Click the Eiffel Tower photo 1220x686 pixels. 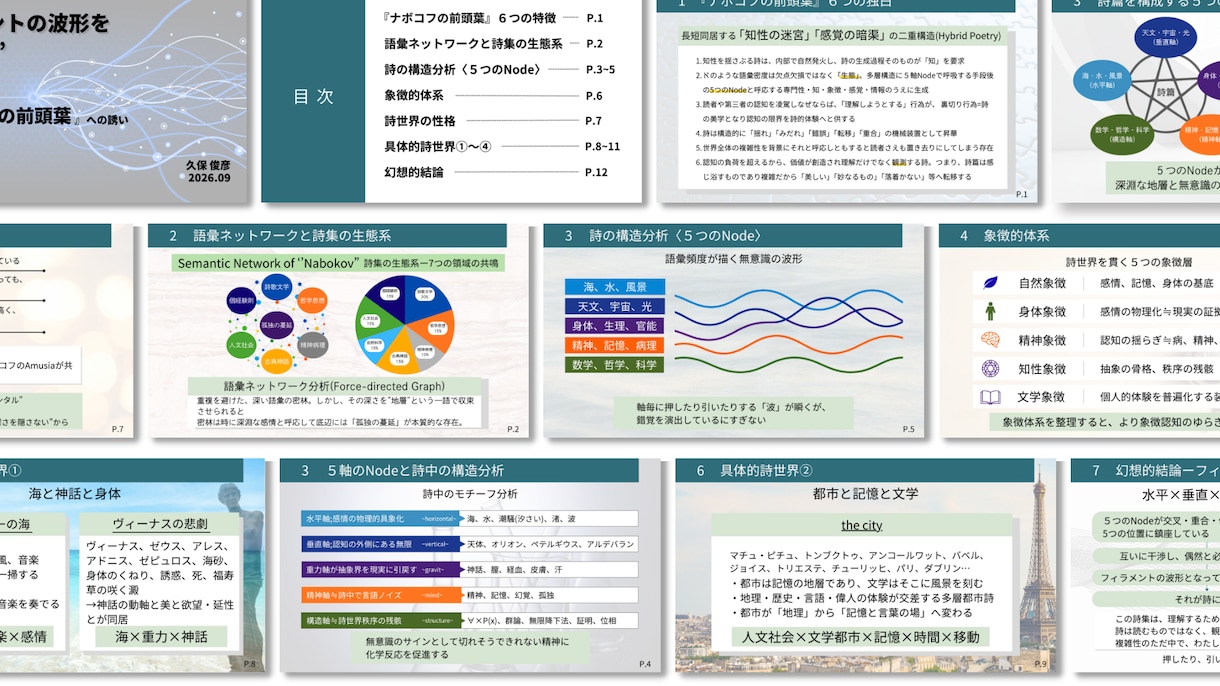[1037, 565]
